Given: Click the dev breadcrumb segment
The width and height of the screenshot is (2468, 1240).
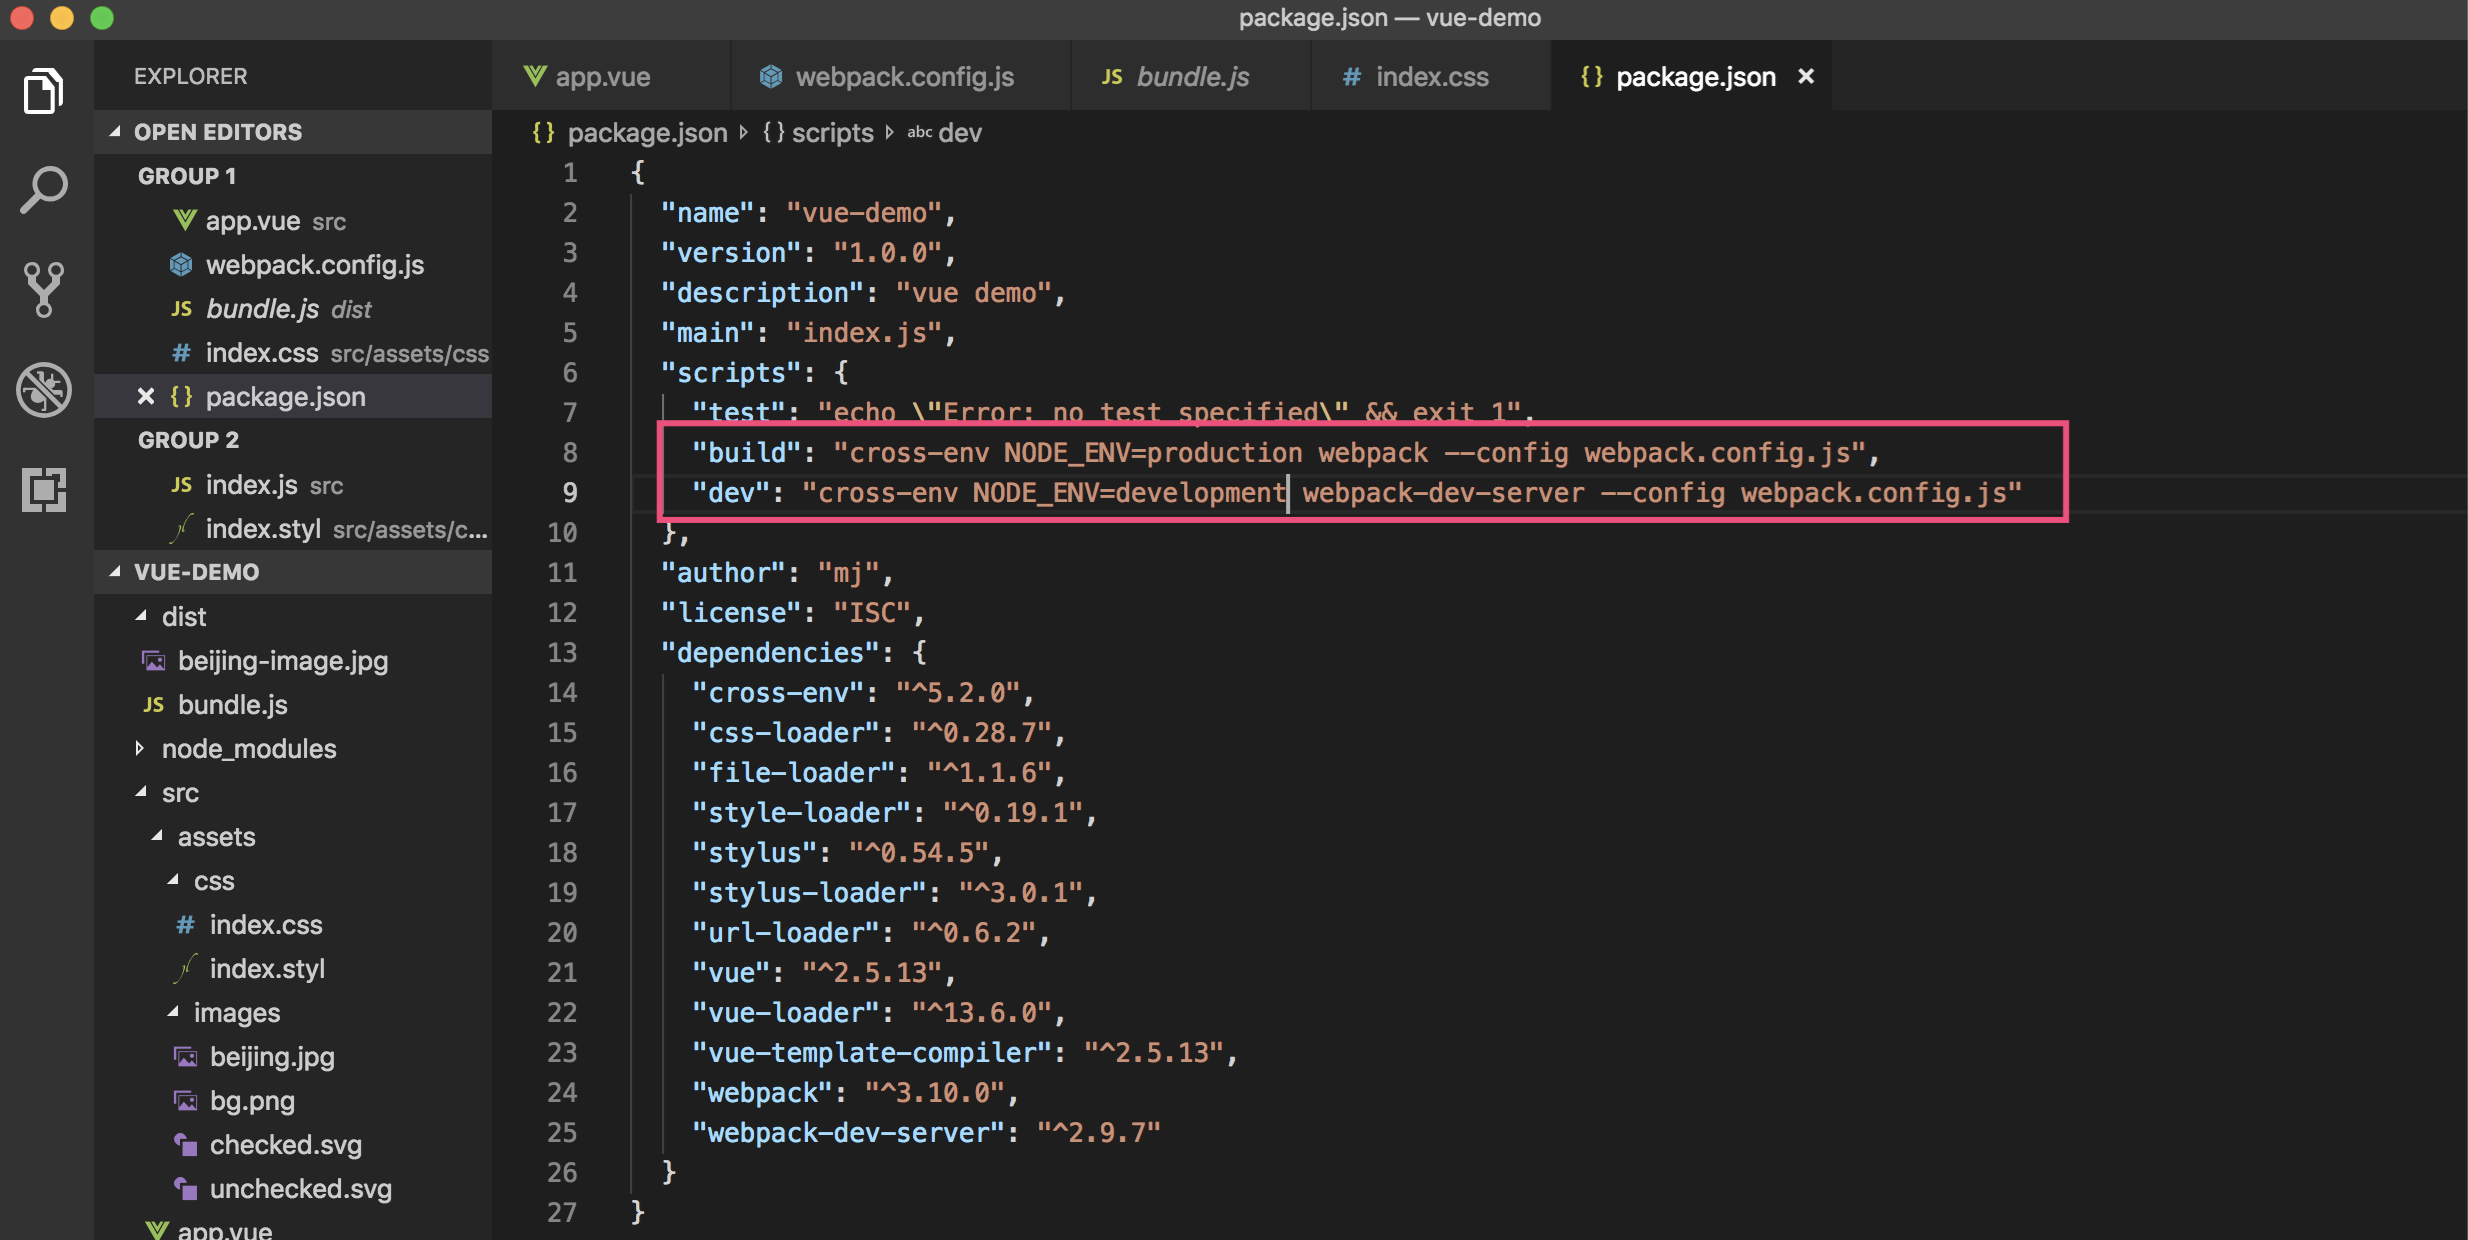Looking at the screenshot, I should (x=959, y=133).
